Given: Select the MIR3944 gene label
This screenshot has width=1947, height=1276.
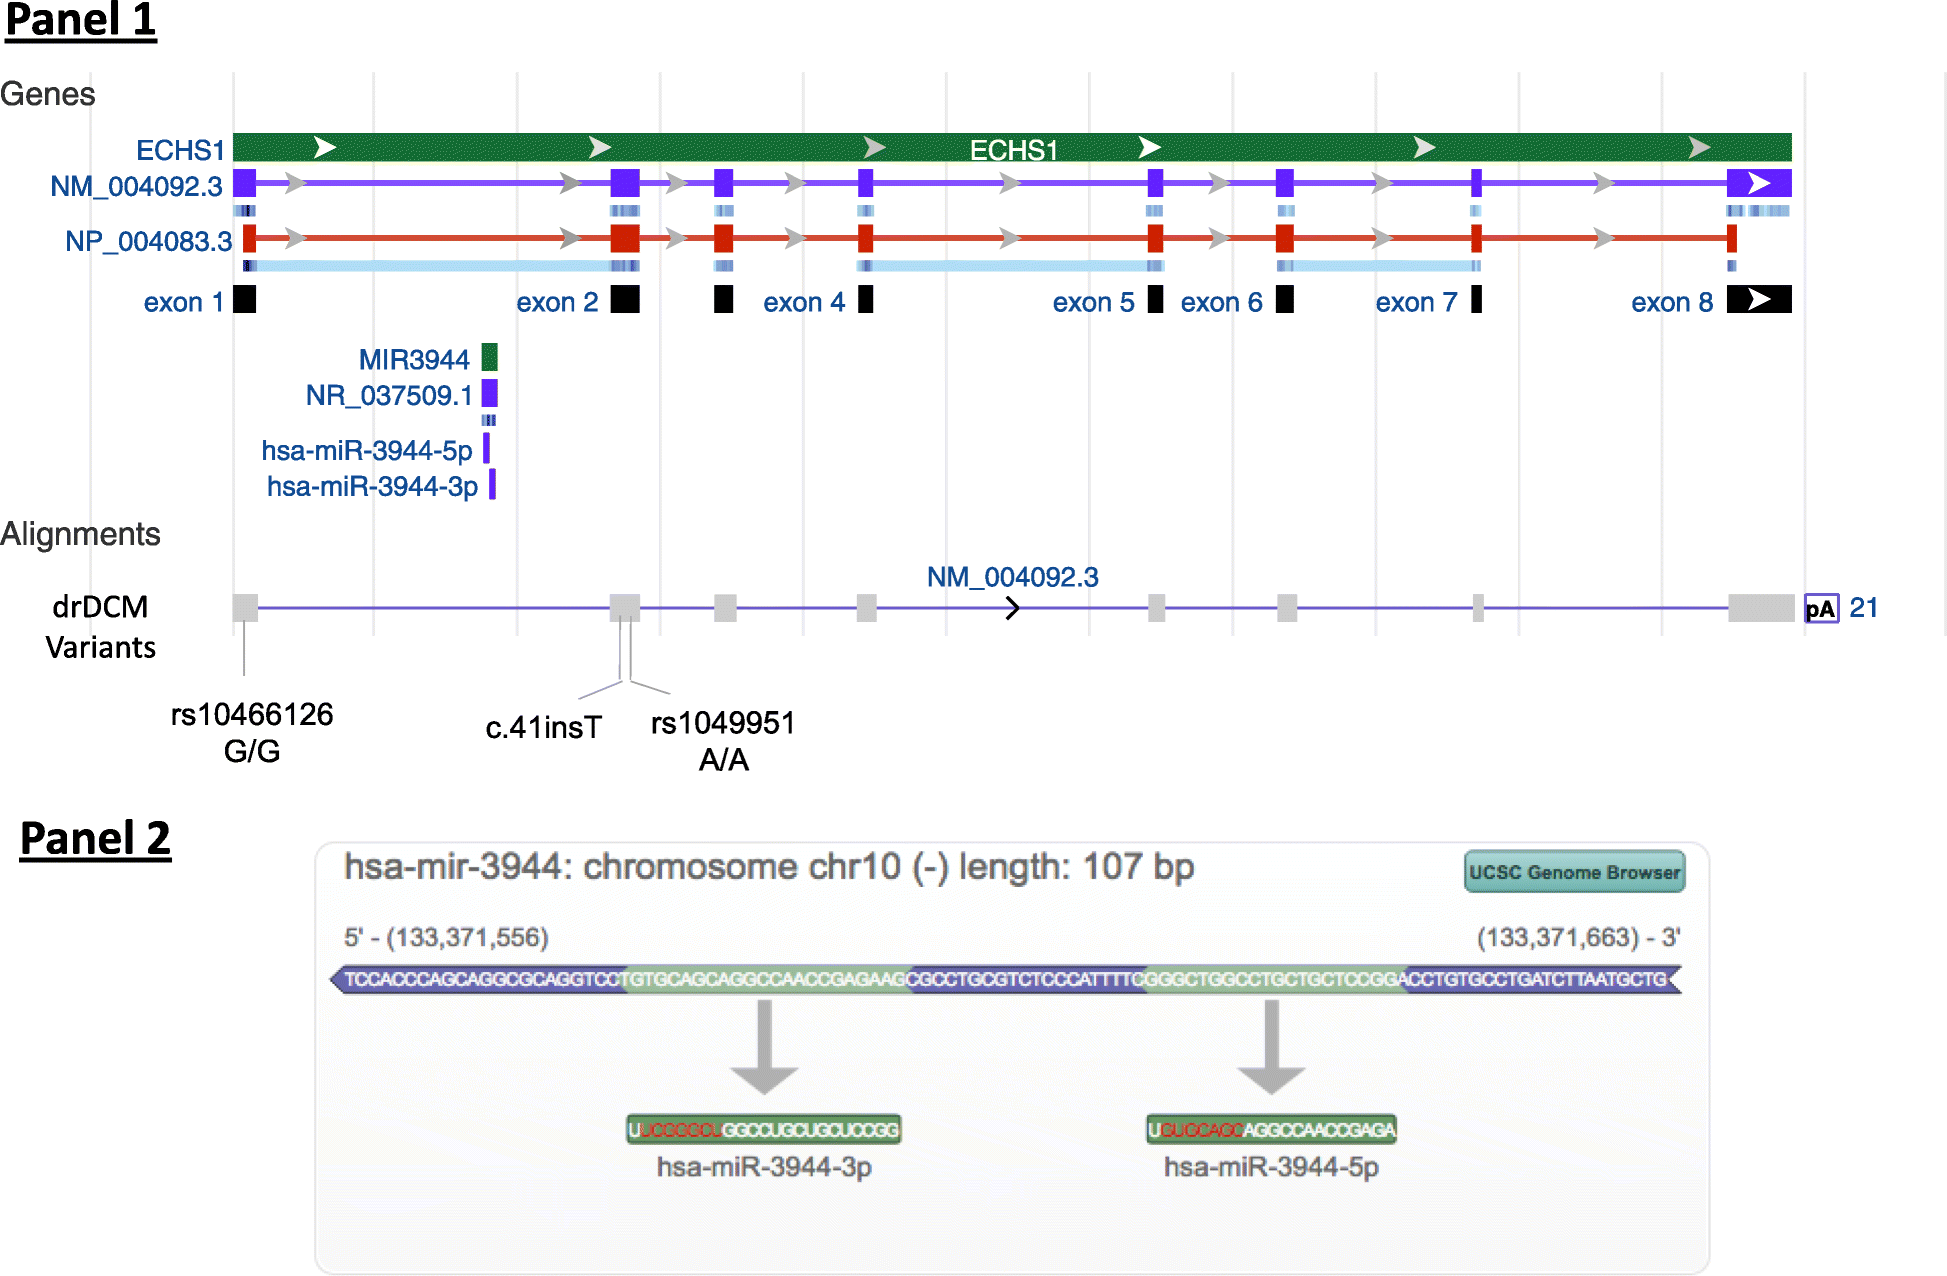Looking at the screenshot, I should pos(414,359).
